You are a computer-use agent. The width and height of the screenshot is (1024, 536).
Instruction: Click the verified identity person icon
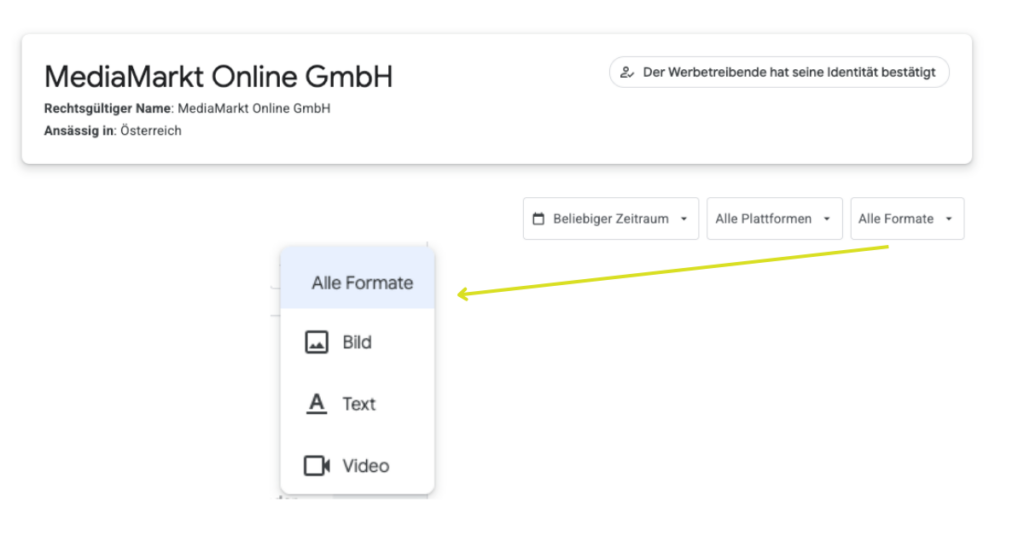[x=627, y=72]
